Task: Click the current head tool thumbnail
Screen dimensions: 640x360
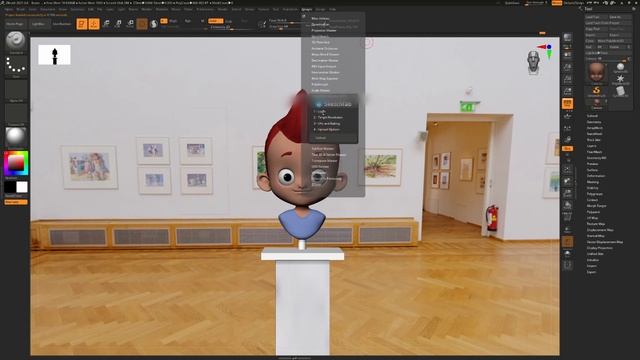Action: pyautogui.click(x=596, y=73)
